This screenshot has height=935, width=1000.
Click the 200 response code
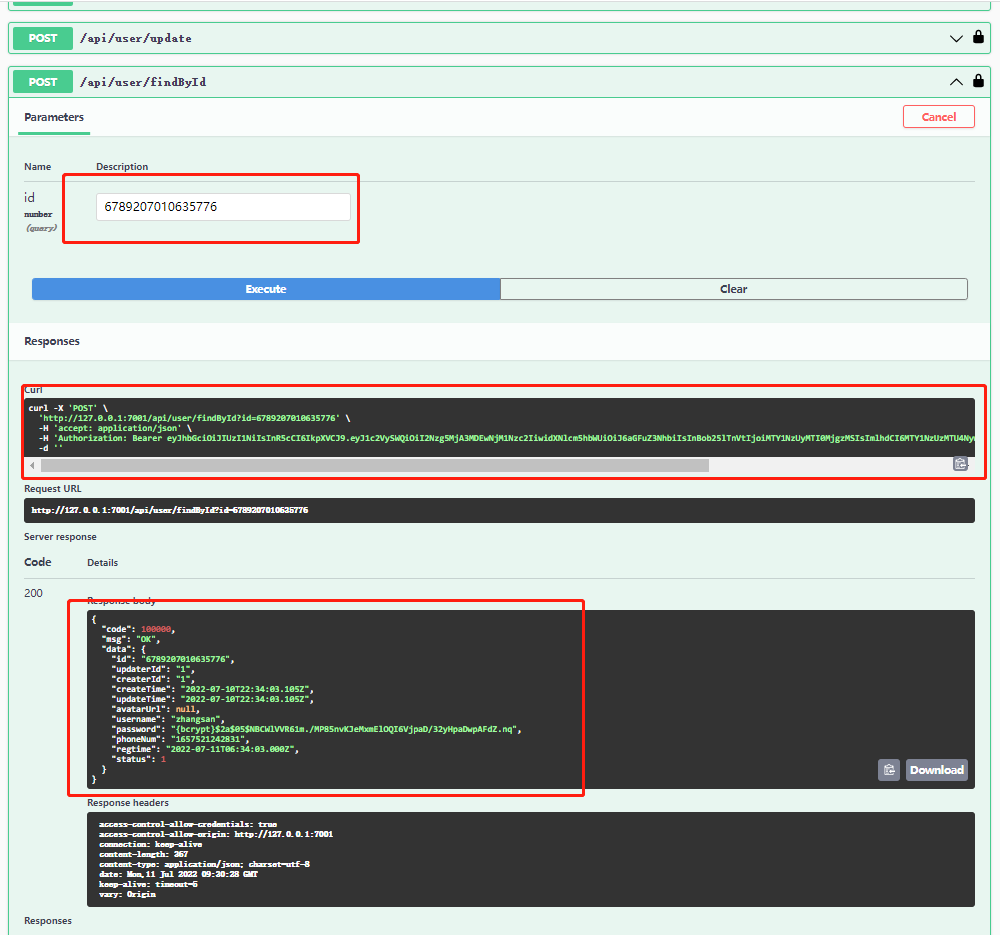(33, 593)
